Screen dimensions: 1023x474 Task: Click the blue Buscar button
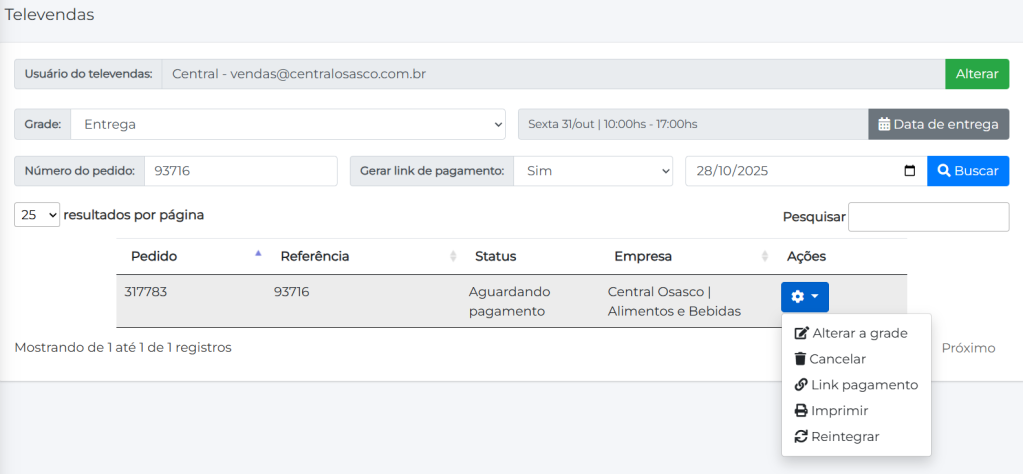pos(967,171)
